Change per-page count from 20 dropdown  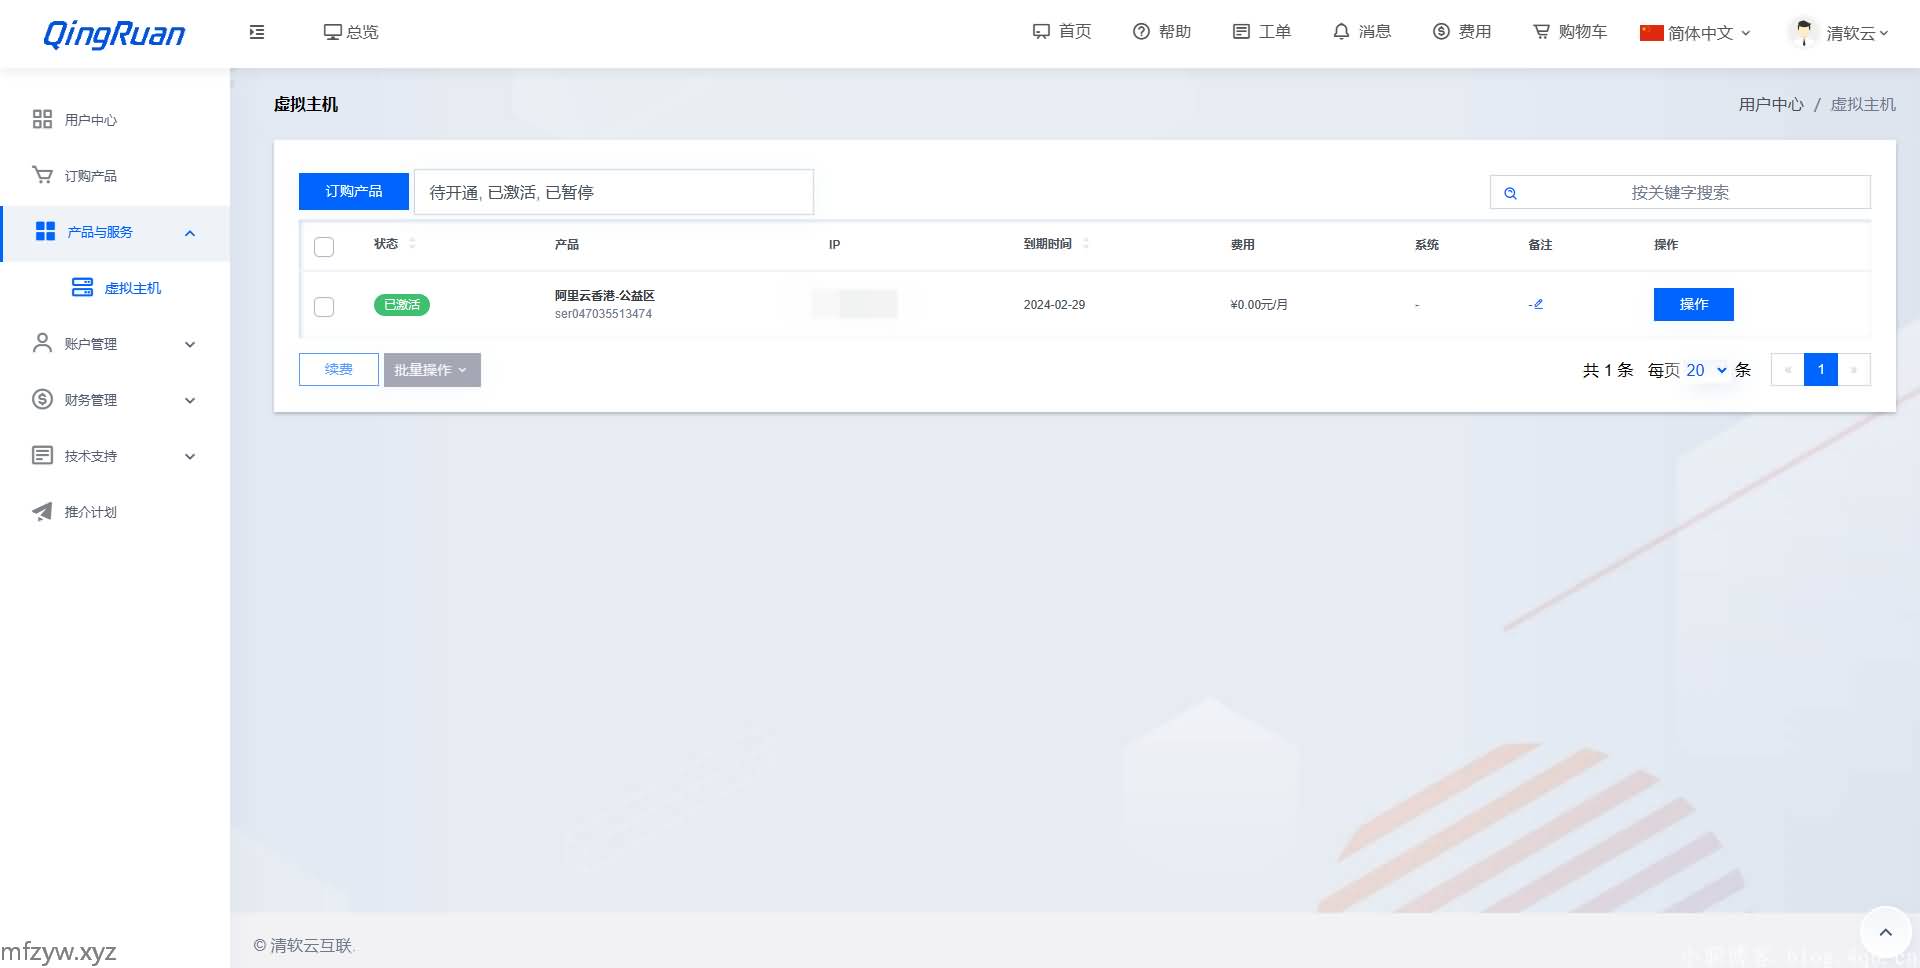1706,370
